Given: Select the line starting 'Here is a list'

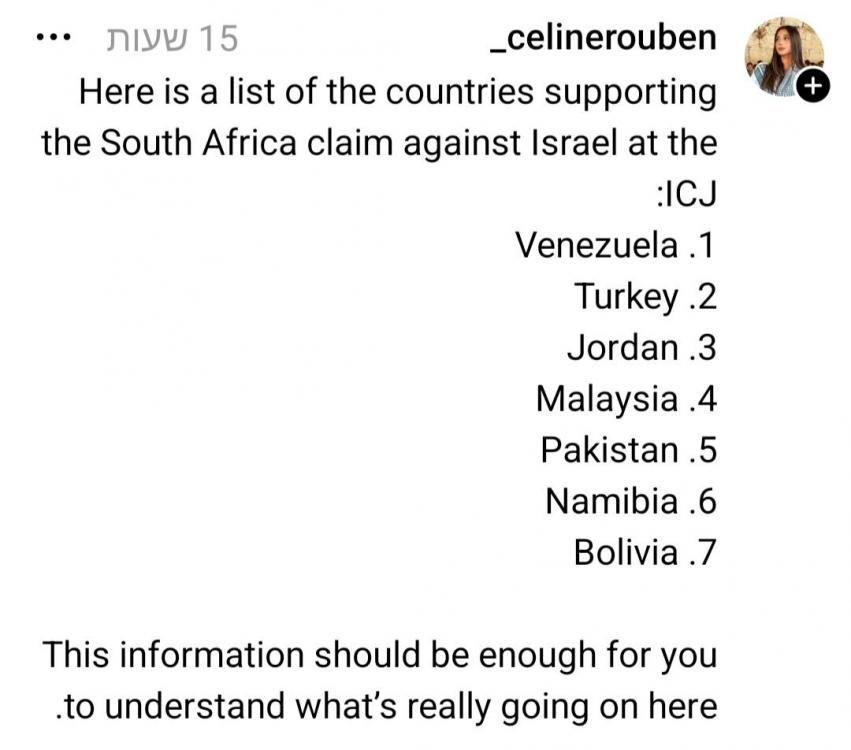Looking at the screenshot, I should (398, 92).
